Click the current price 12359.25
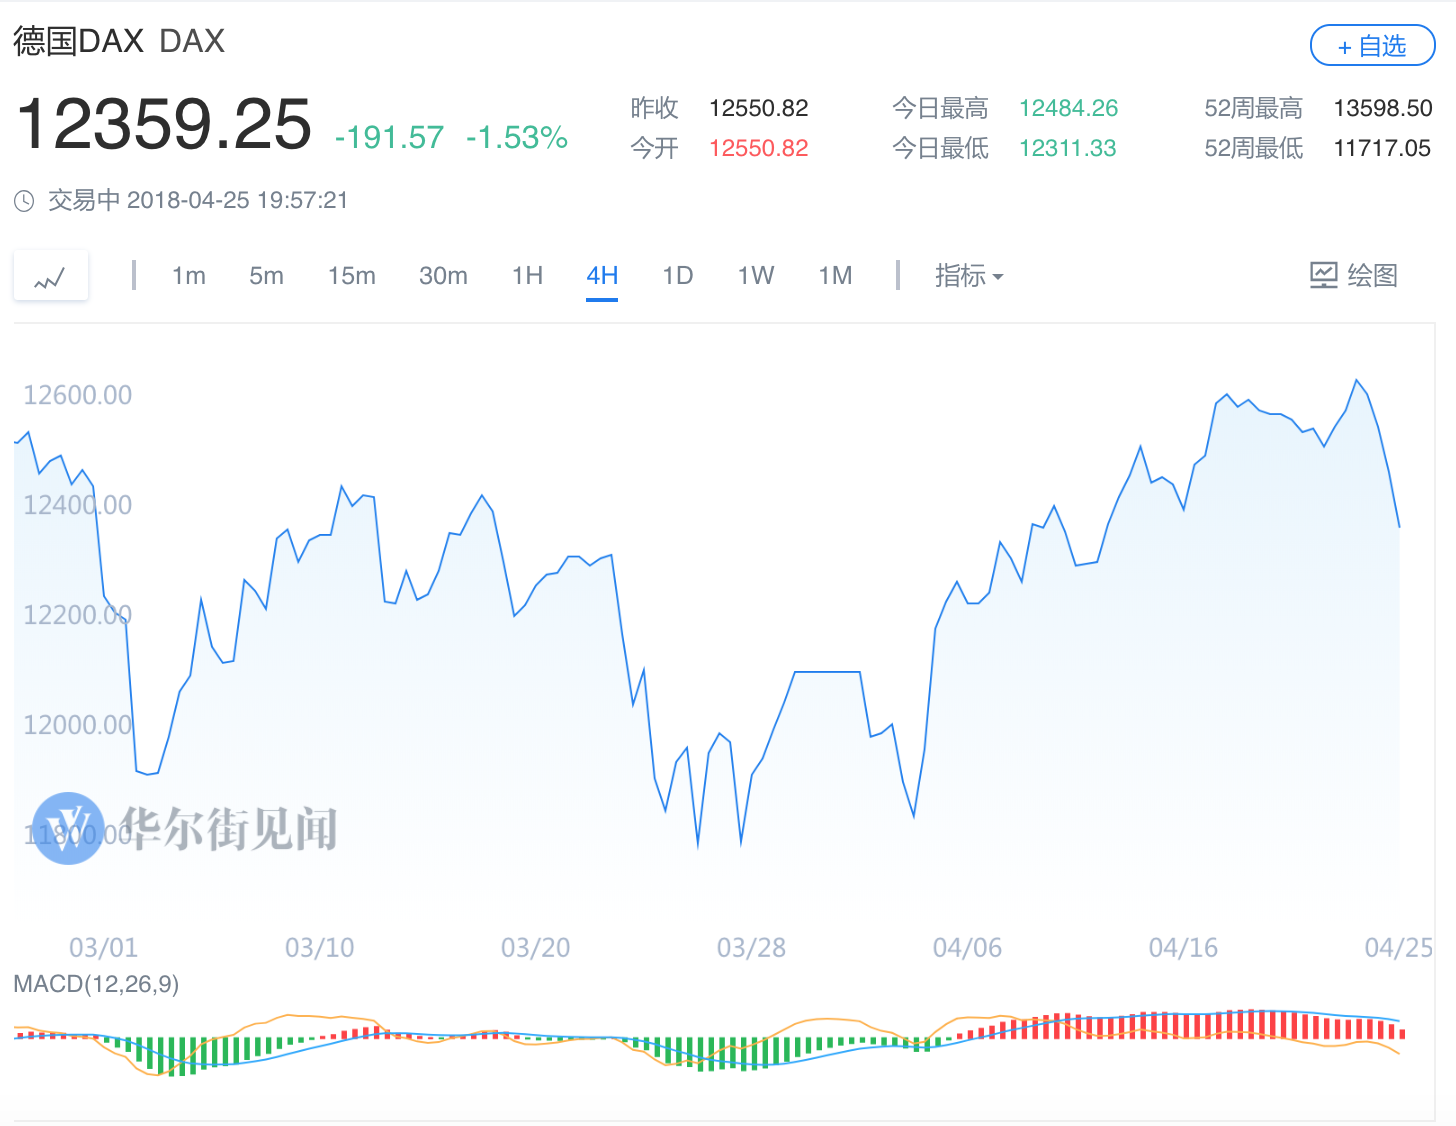This screenshot has width=1456, height=1126. click(164, 124)
